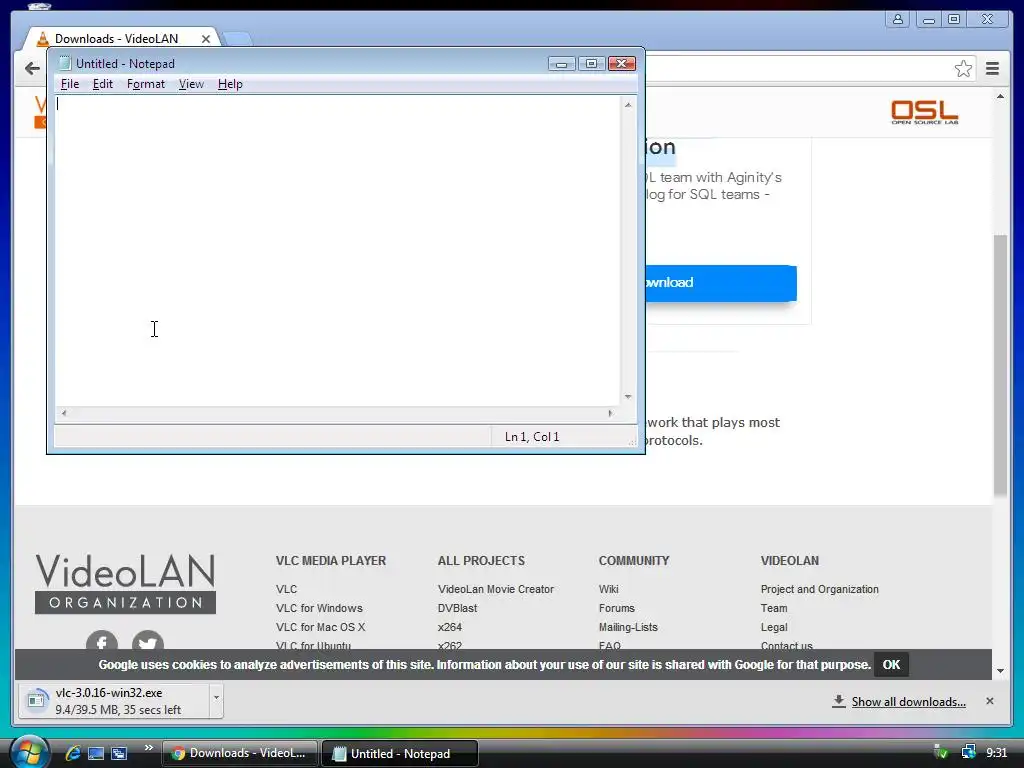Open the VideoLAN Twitter icon
This screenshot has height=768, width=1024.
(x=148, y=643)
